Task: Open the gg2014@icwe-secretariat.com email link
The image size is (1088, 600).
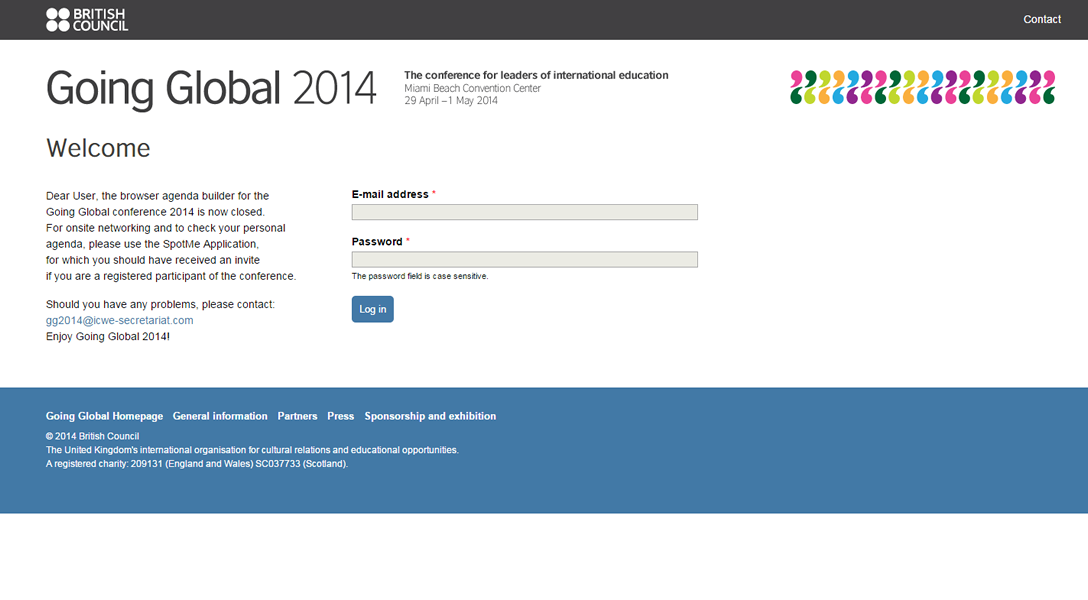Action: [119, 320]
